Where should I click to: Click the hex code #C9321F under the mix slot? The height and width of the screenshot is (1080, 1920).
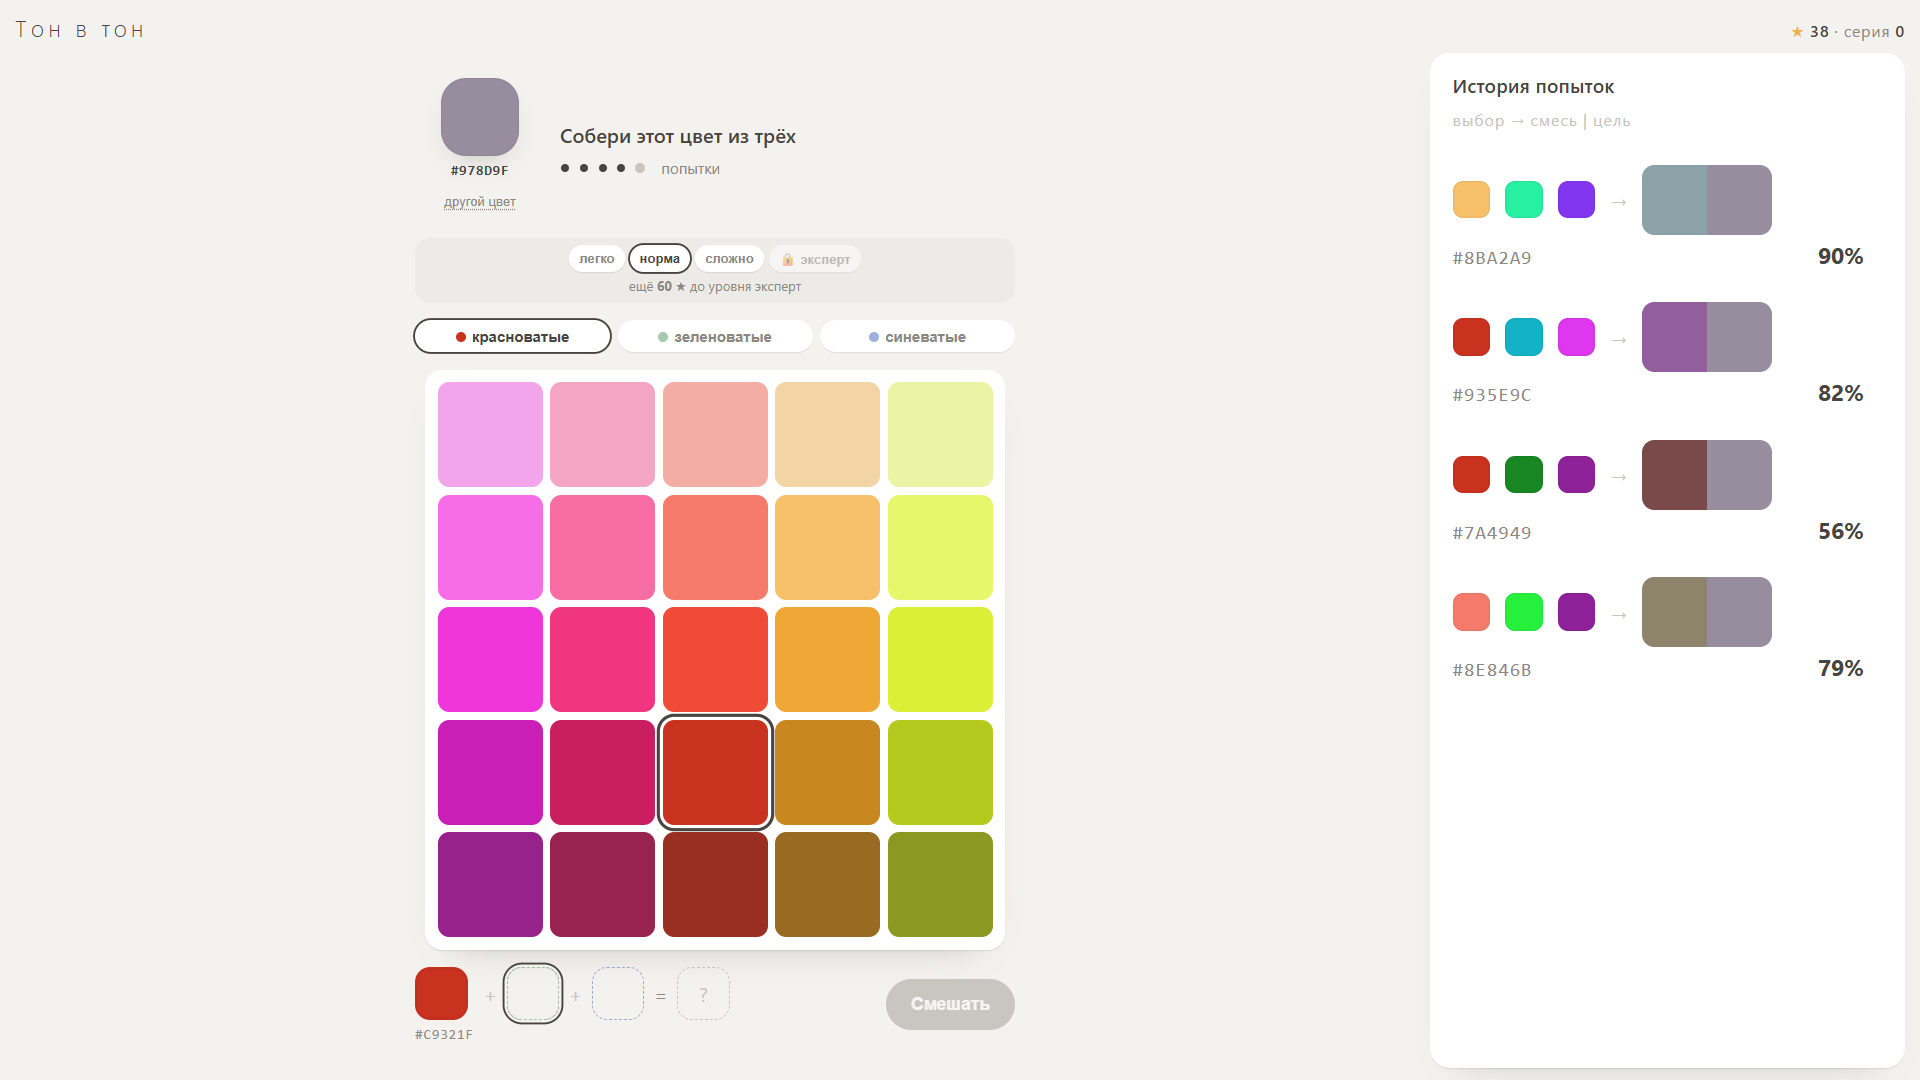(444, 1035)
